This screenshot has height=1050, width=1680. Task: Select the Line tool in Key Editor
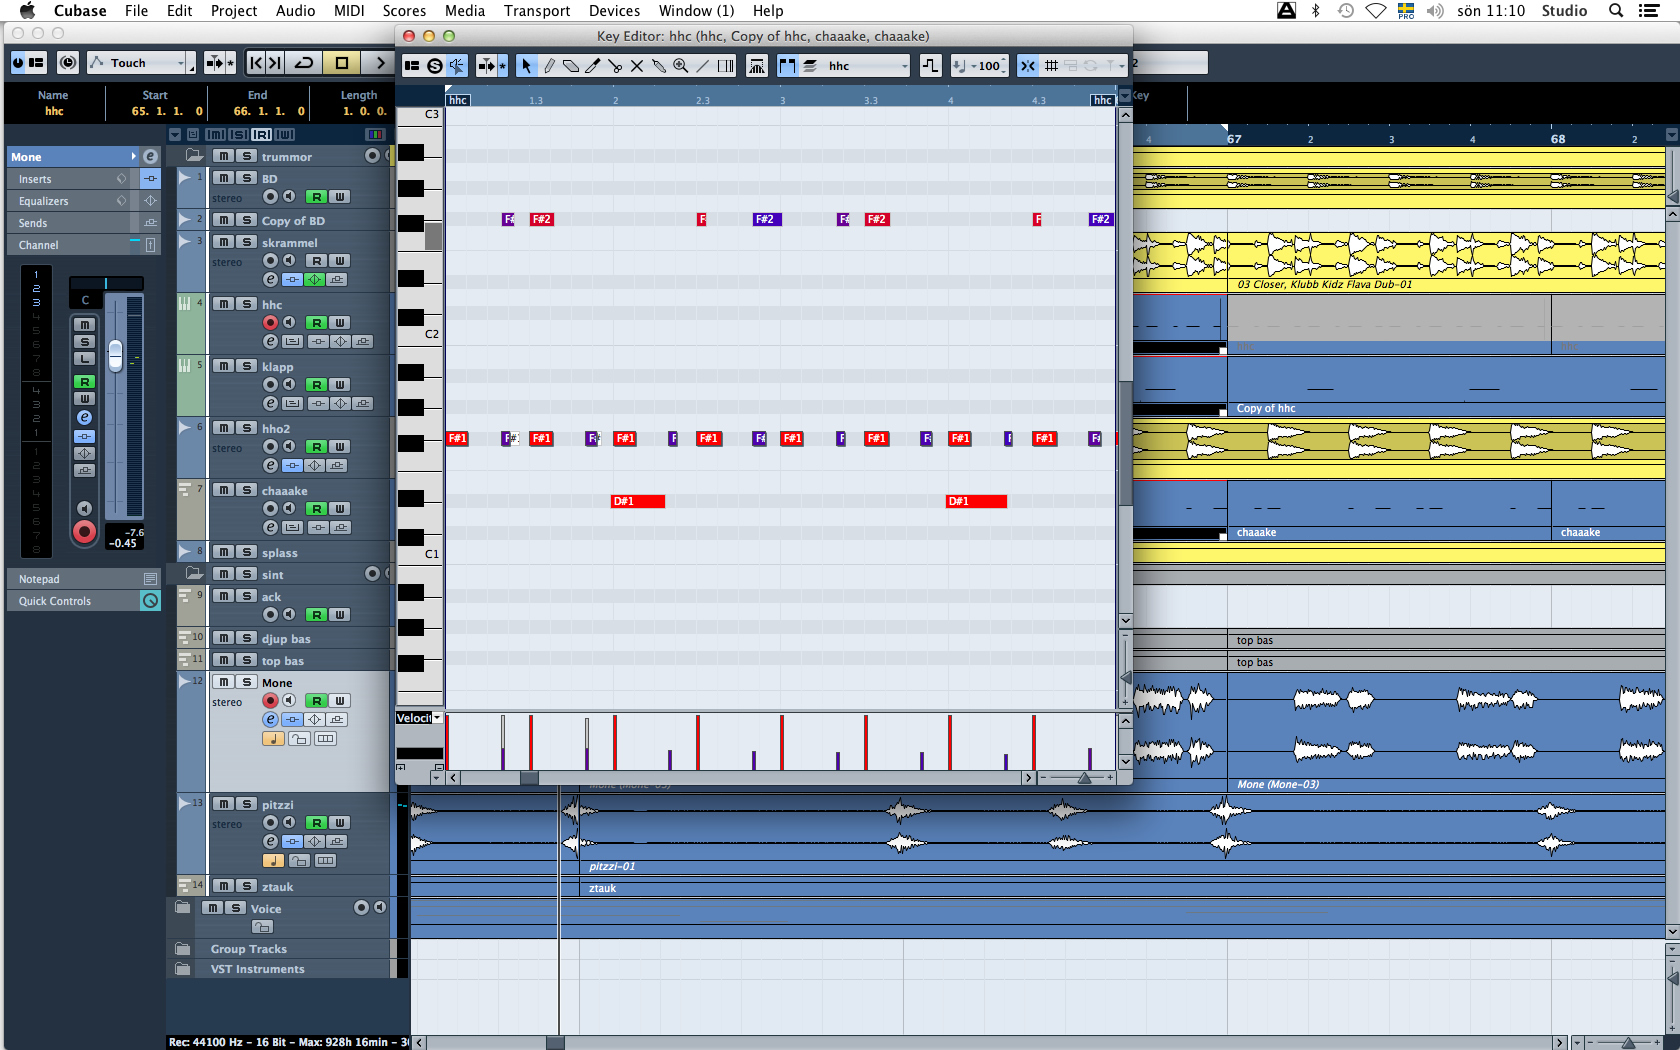[703, 66]
